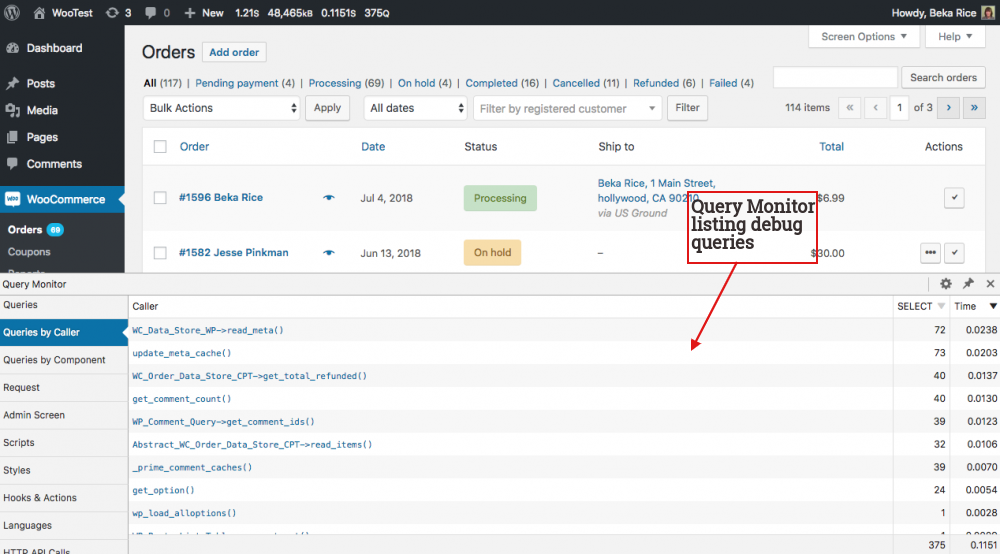Go to the next orders page
1000x554 pixels.
(x=948, y=108)
